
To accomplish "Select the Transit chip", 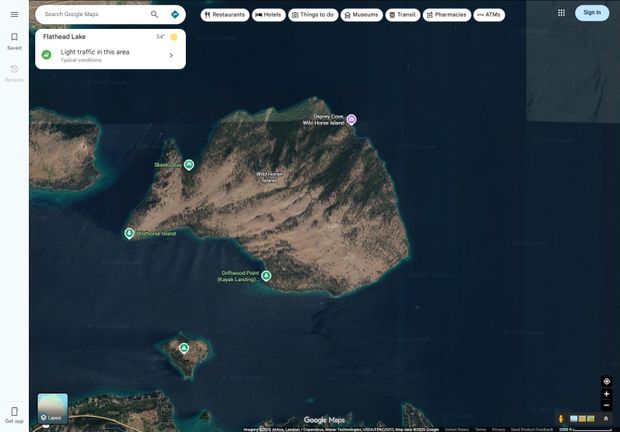I will tap(403, 15).
